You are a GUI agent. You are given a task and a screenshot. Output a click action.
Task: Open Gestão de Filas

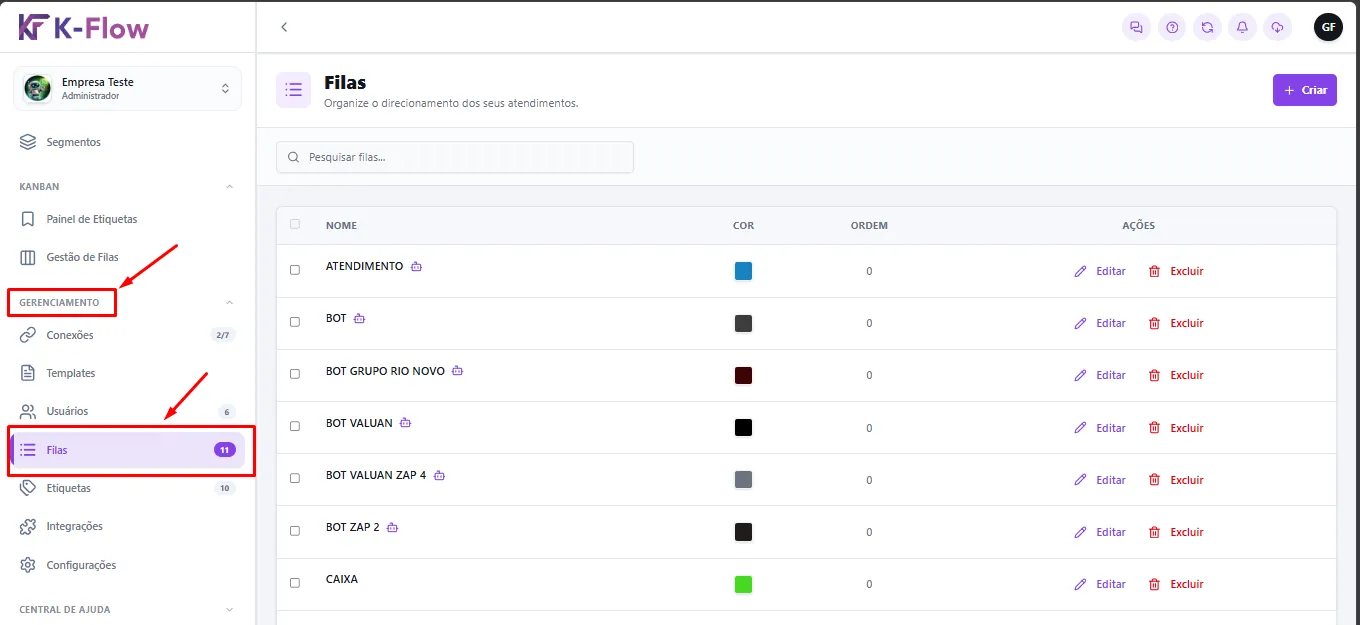tap(128, 257)
